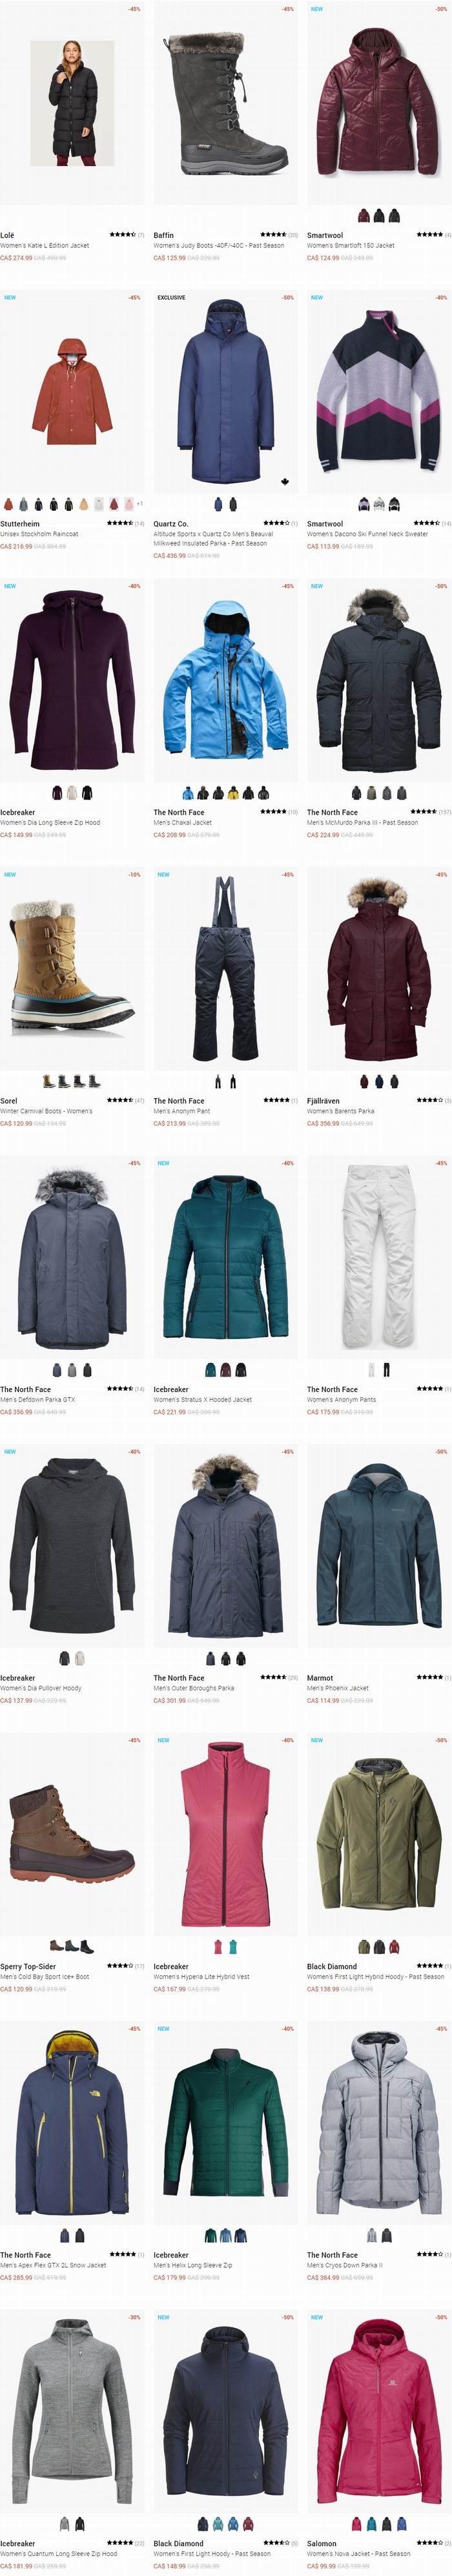This screenshot has height=2576, width=452.
Task: Open the Quartz Co. brand link
Action: click(x=171, y=524)
